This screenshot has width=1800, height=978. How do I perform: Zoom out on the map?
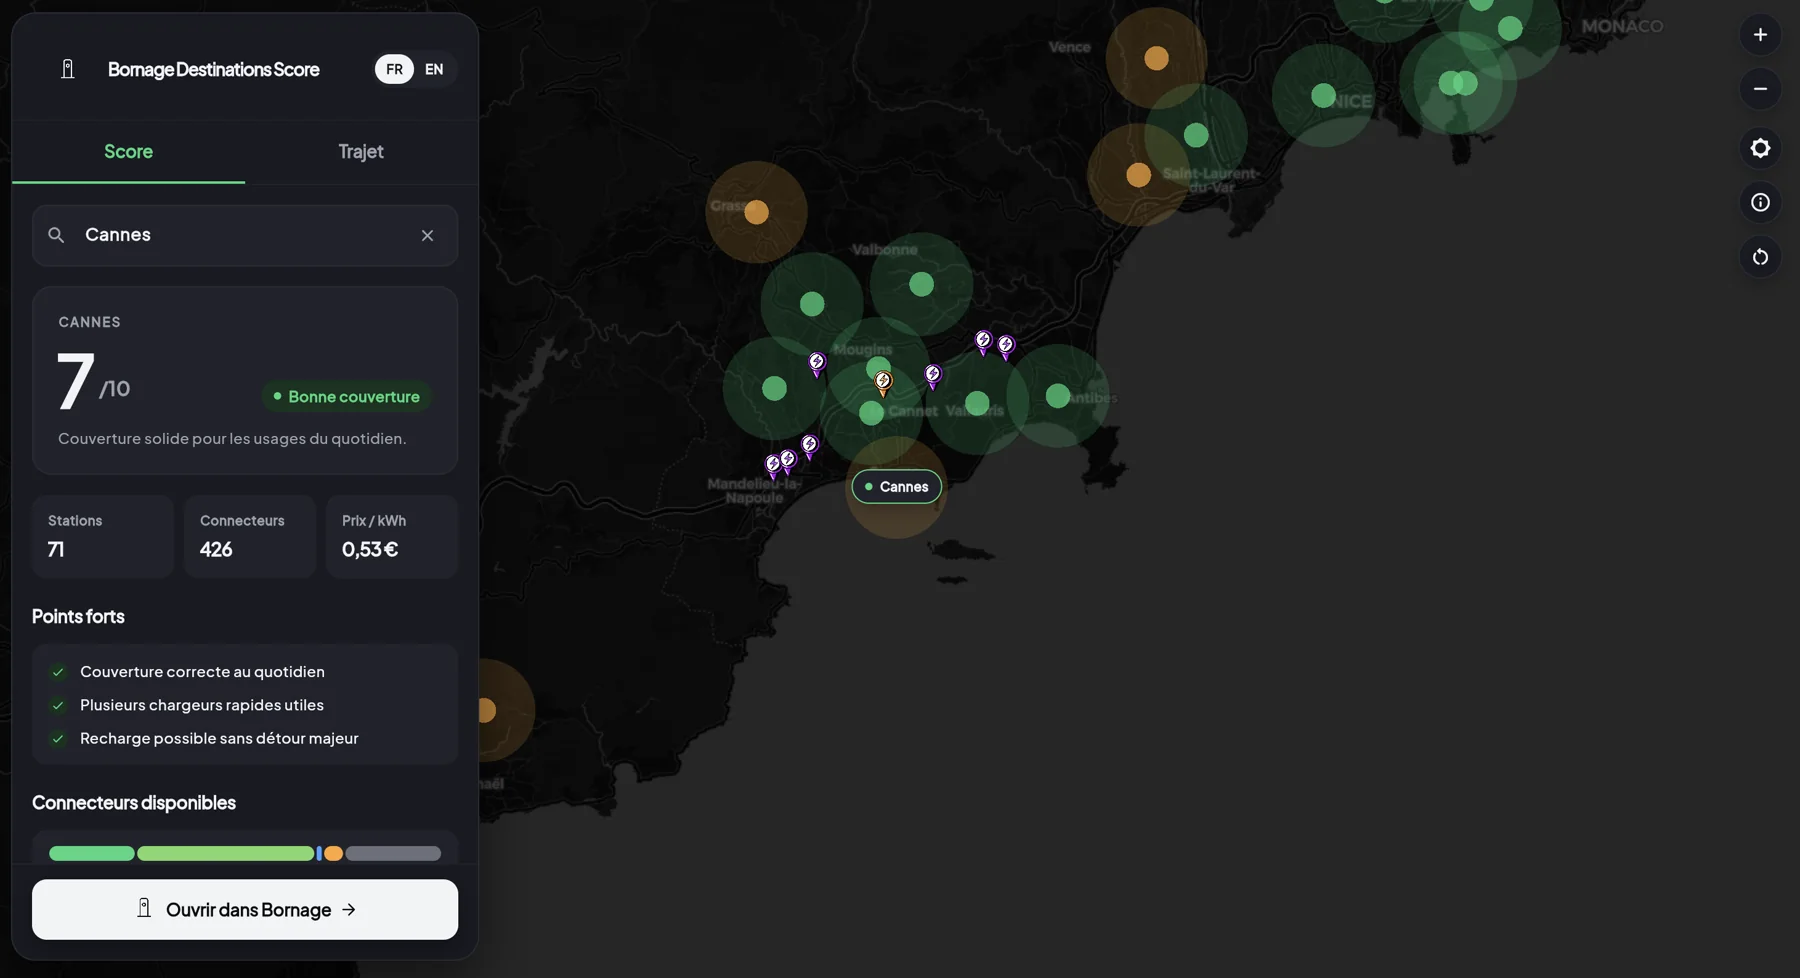click(x=1760, y=89)
